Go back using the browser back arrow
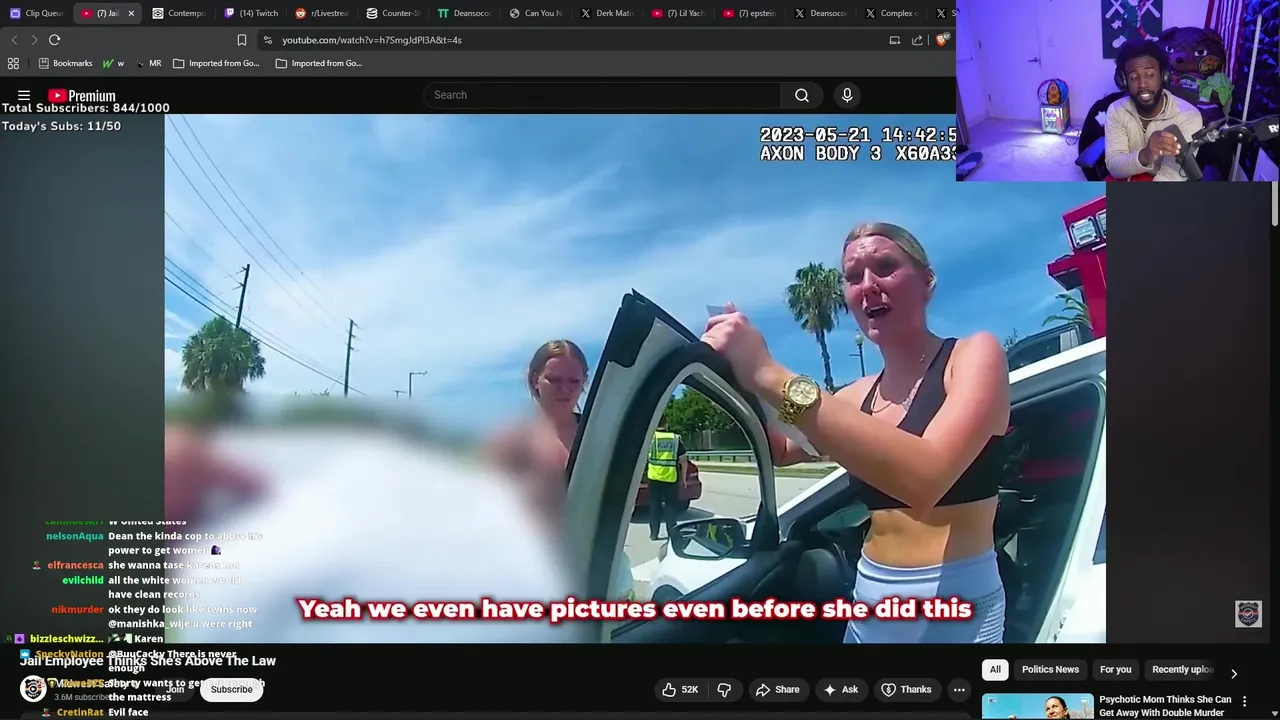This screenshot has width=1280, height=720. coord(14,40)
